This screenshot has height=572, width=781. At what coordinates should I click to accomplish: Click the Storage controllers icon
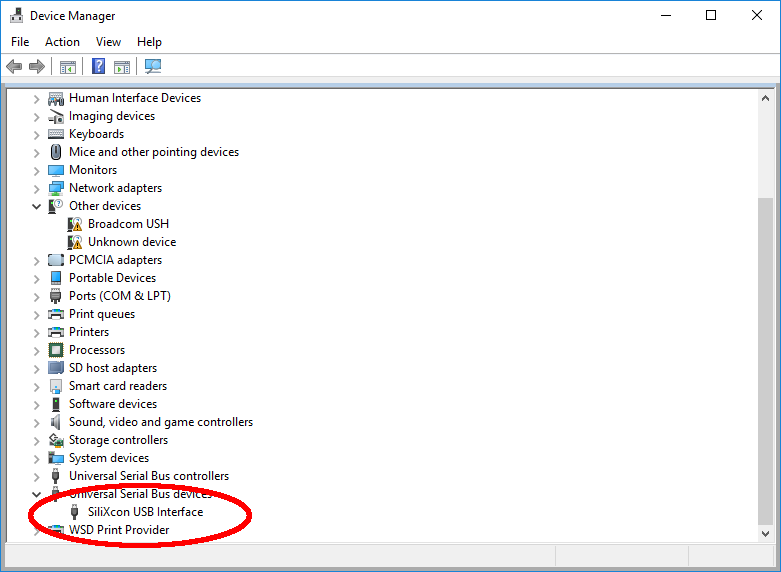pos(56,440)
